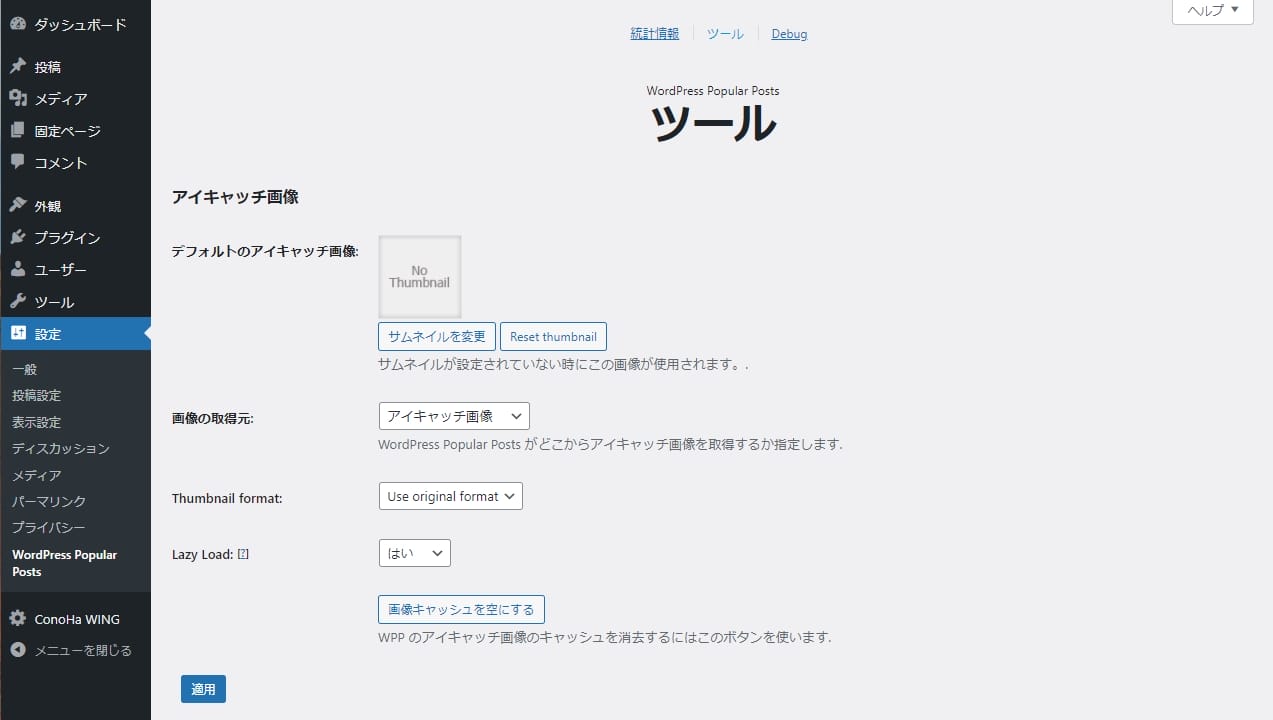Click the No Thumbnail preview image
The image size is (1273, 720).
[419, 277]
